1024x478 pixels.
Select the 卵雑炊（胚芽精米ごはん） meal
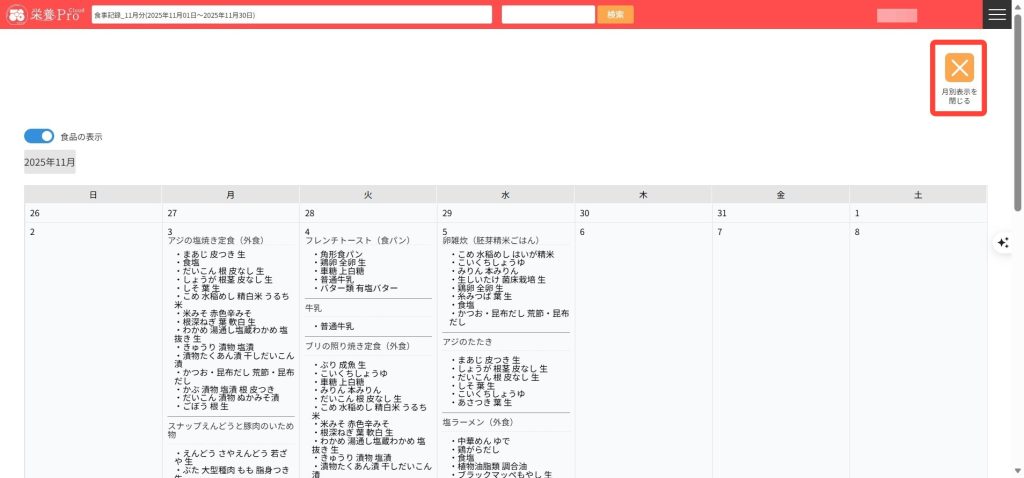[x=490, y=241]
